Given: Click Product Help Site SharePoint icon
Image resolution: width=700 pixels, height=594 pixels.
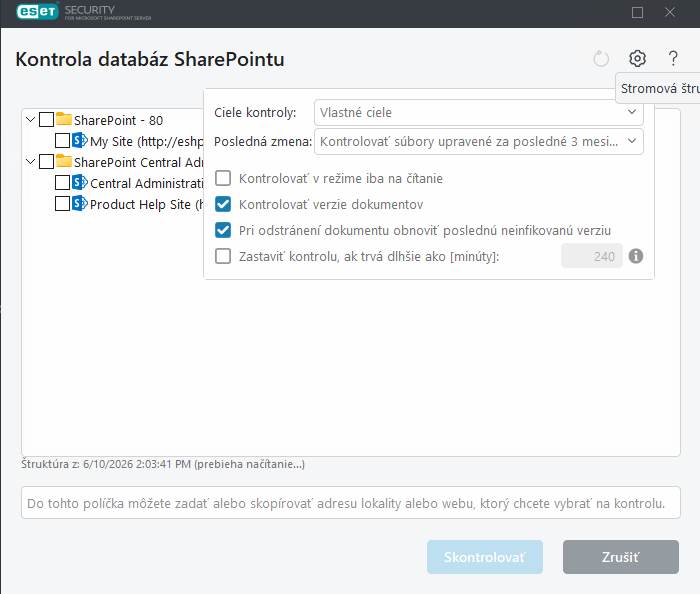Looking at the screenshot, I should 79,203.
